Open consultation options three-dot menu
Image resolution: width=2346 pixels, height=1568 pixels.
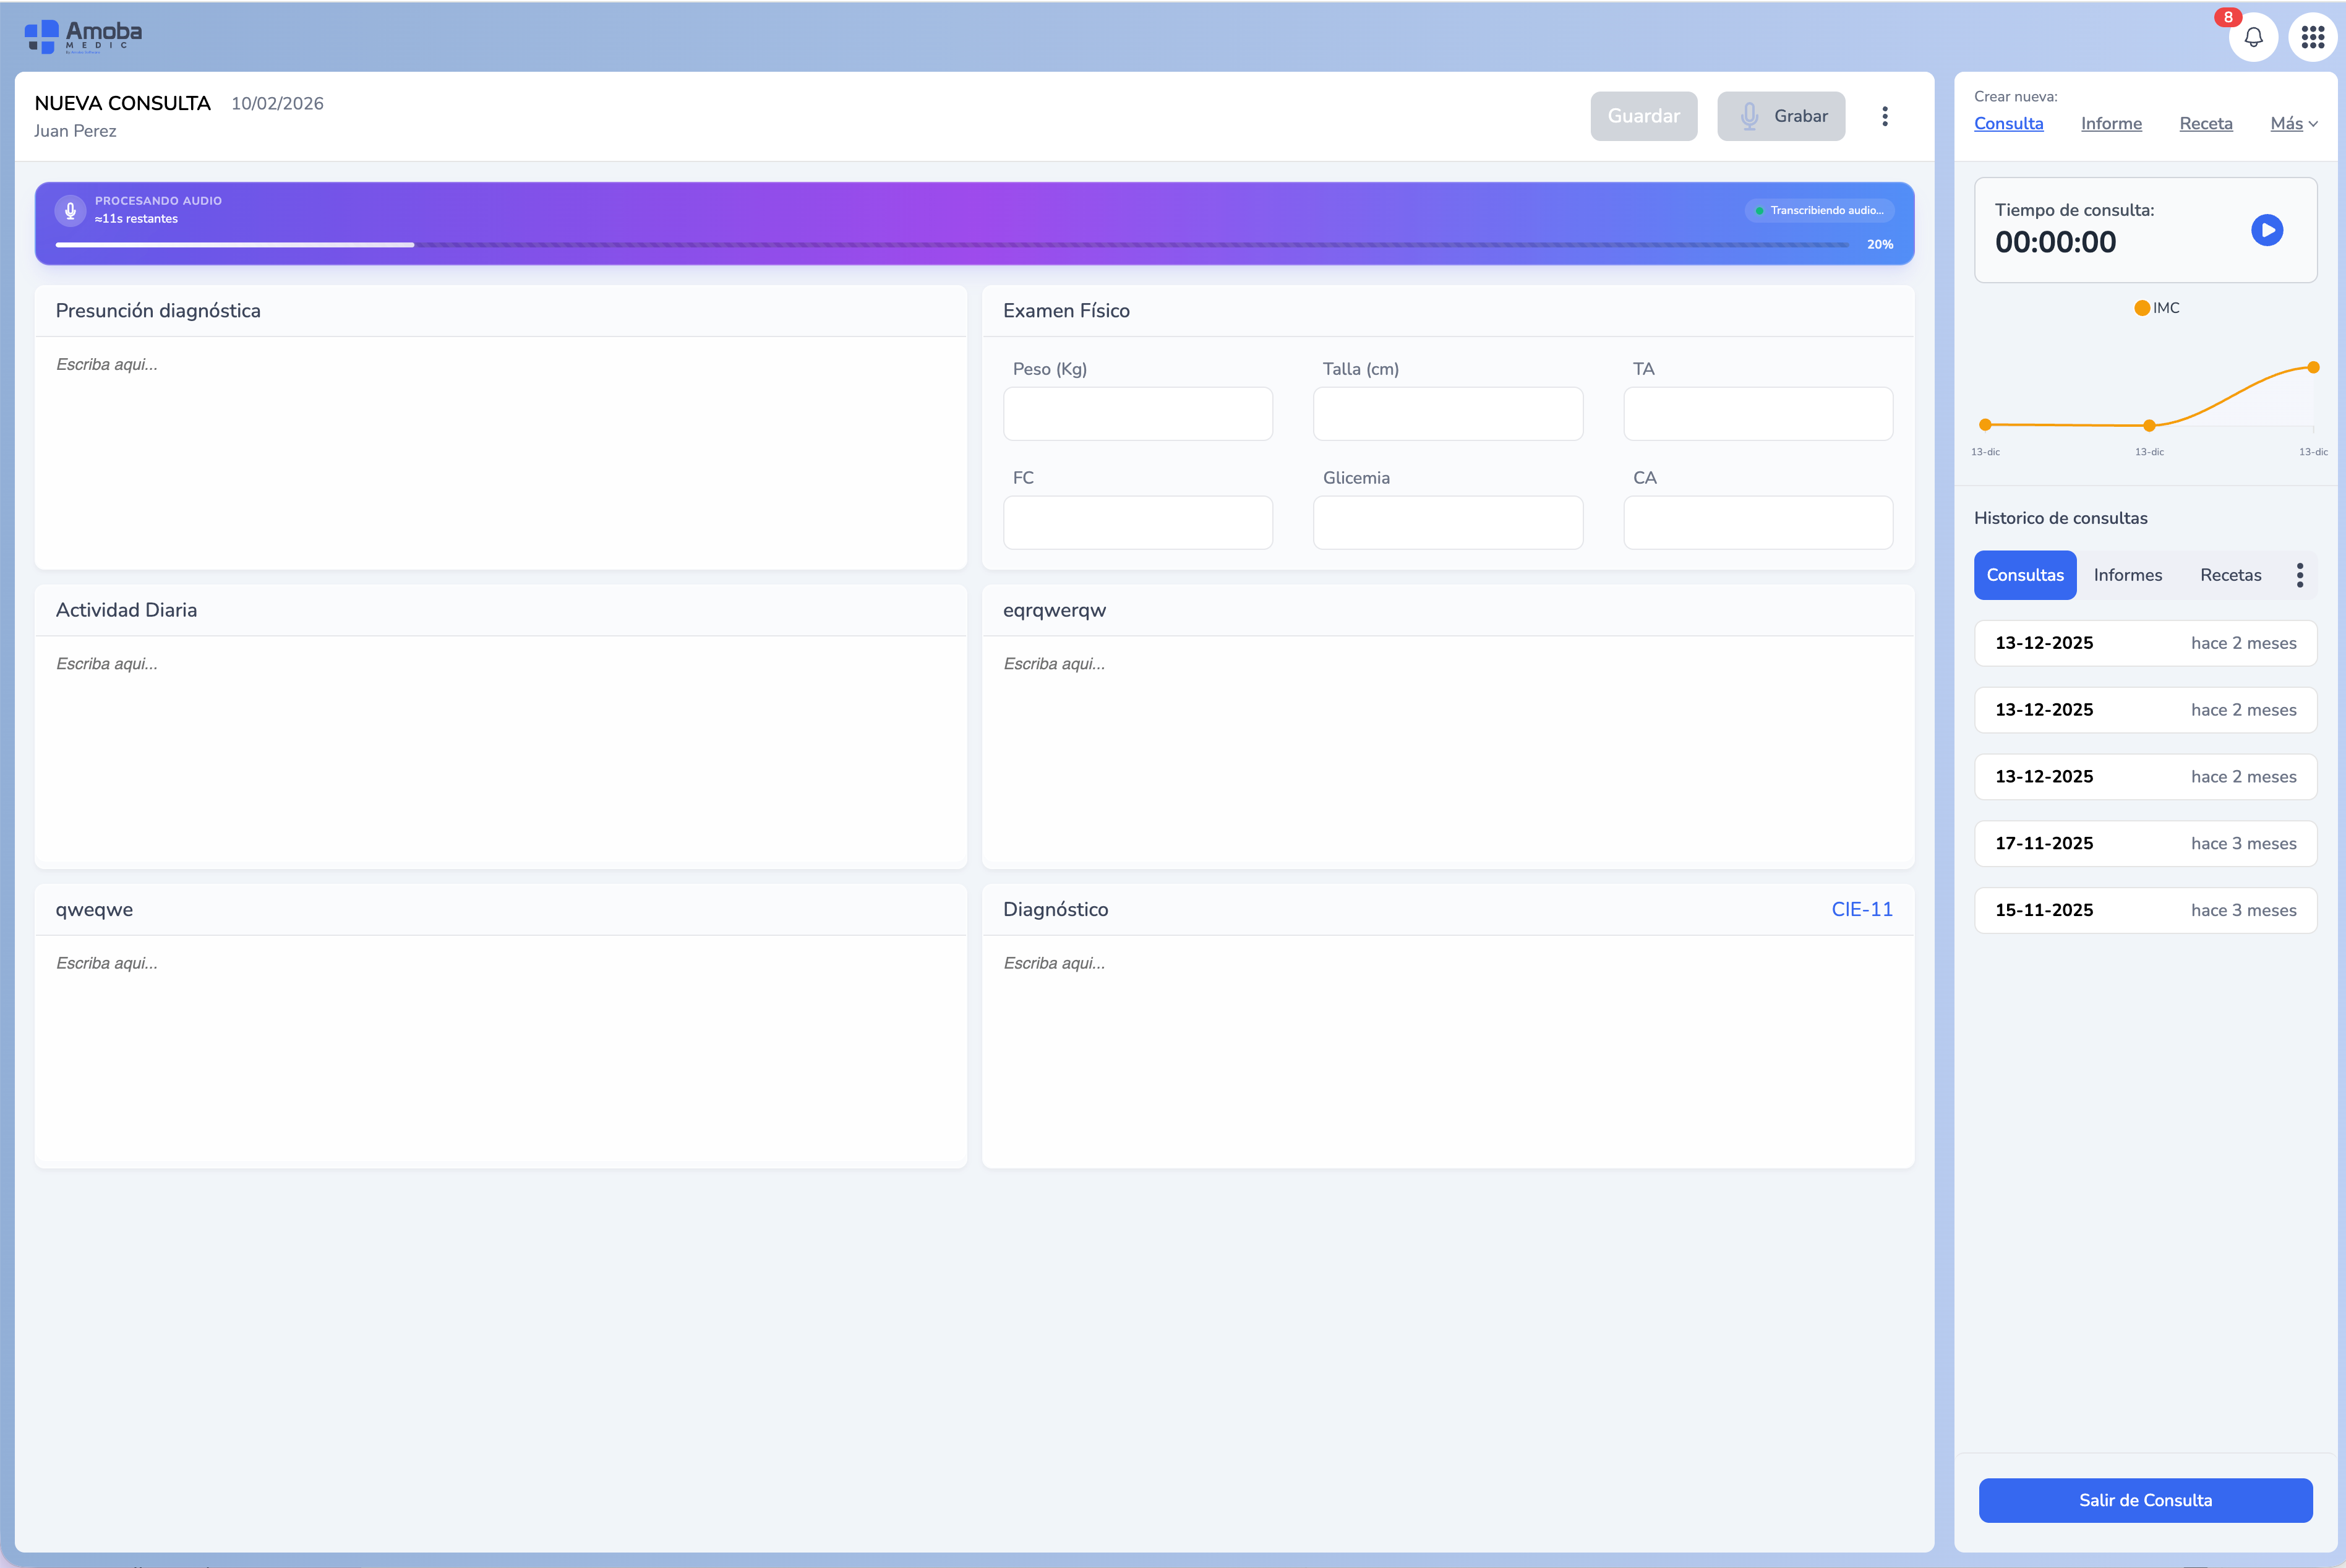click(x=1885, y=116)
